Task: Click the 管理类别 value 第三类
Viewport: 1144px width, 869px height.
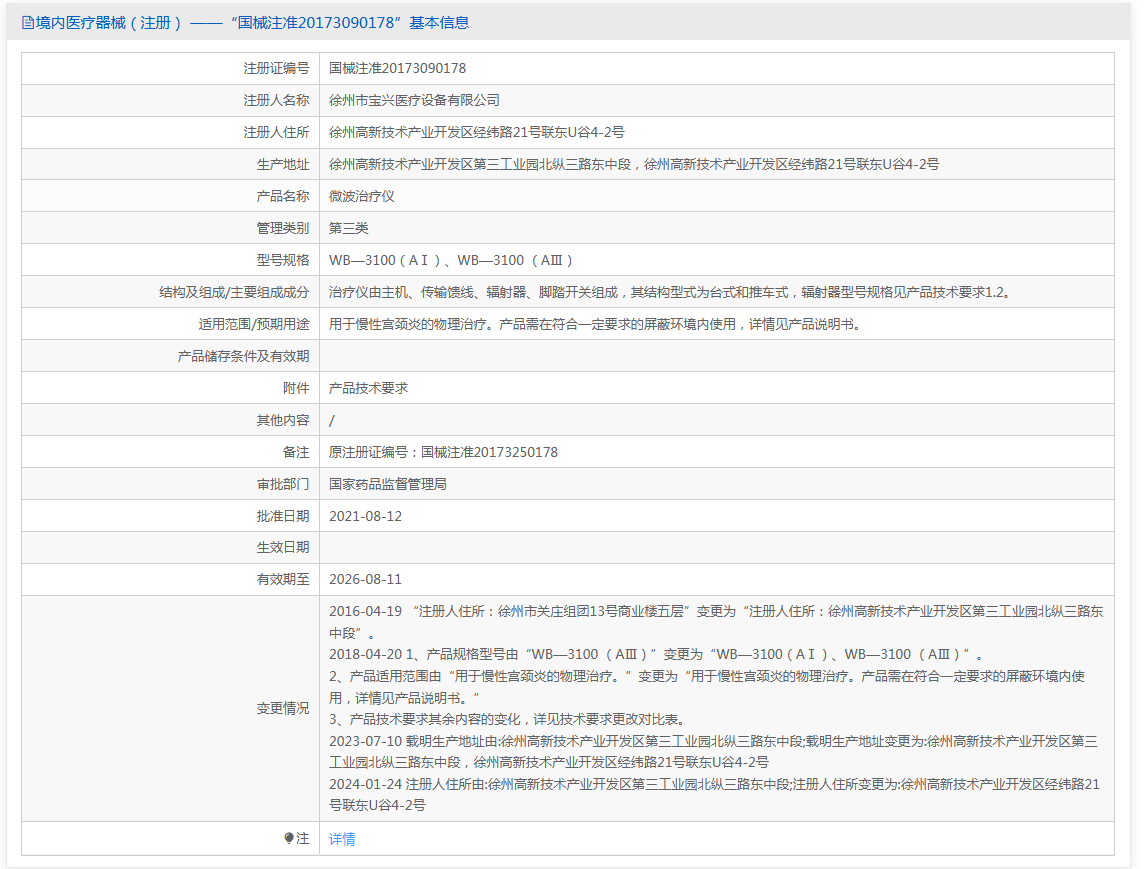Action: (x=349, y=228)
